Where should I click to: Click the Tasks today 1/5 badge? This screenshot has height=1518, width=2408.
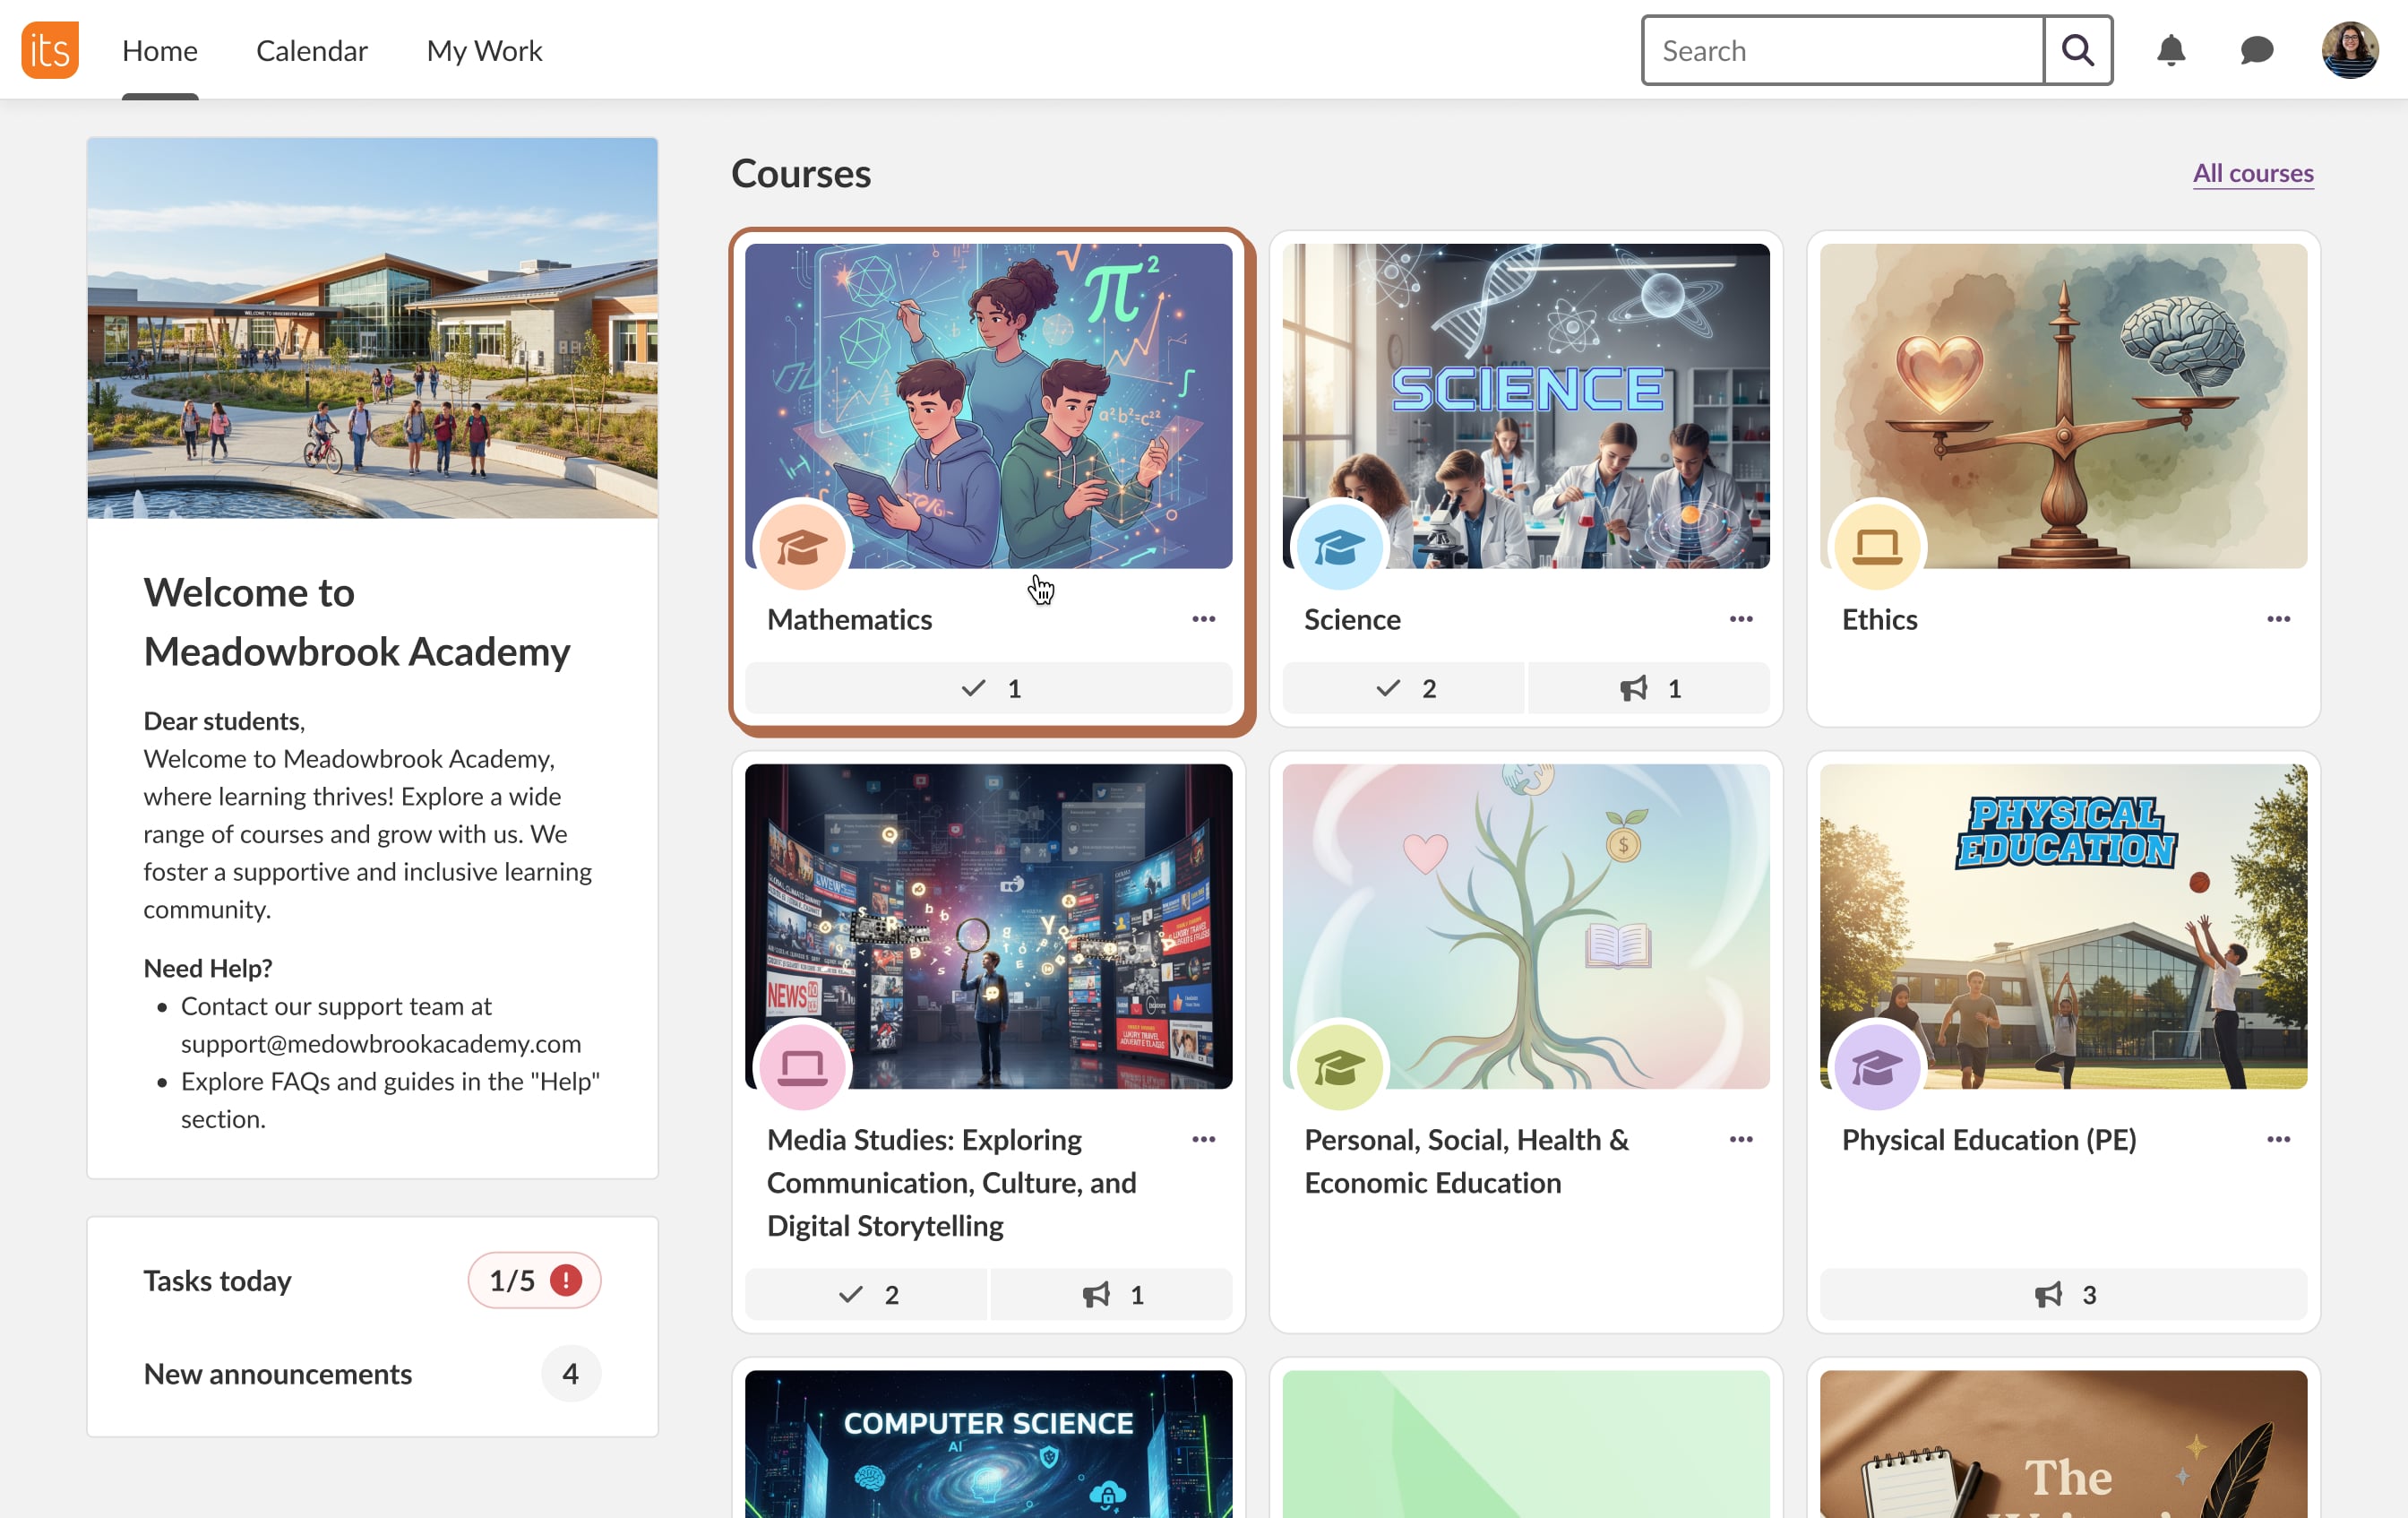coord(534,1280)
